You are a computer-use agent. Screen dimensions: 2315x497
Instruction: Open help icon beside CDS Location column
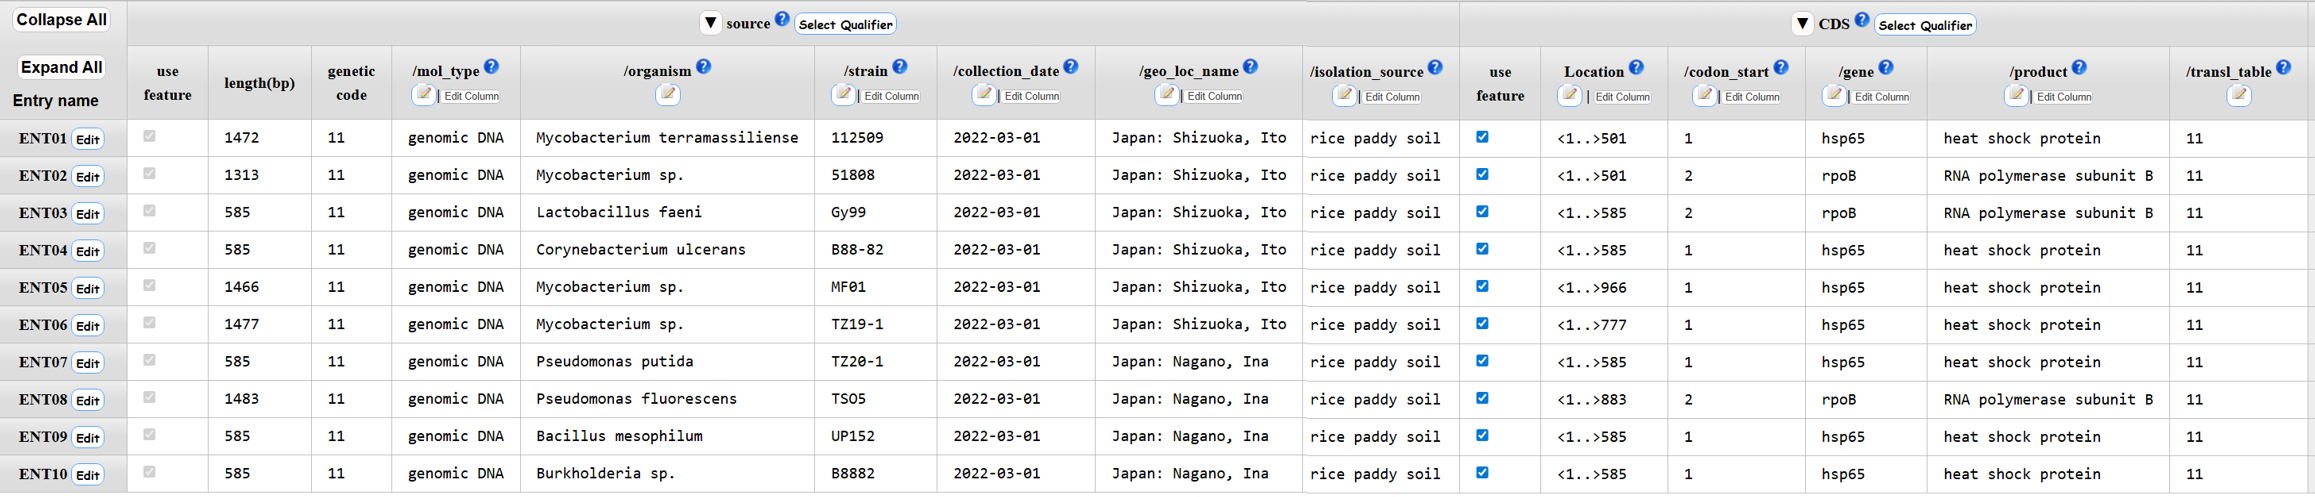click(x=1636, y=68)
